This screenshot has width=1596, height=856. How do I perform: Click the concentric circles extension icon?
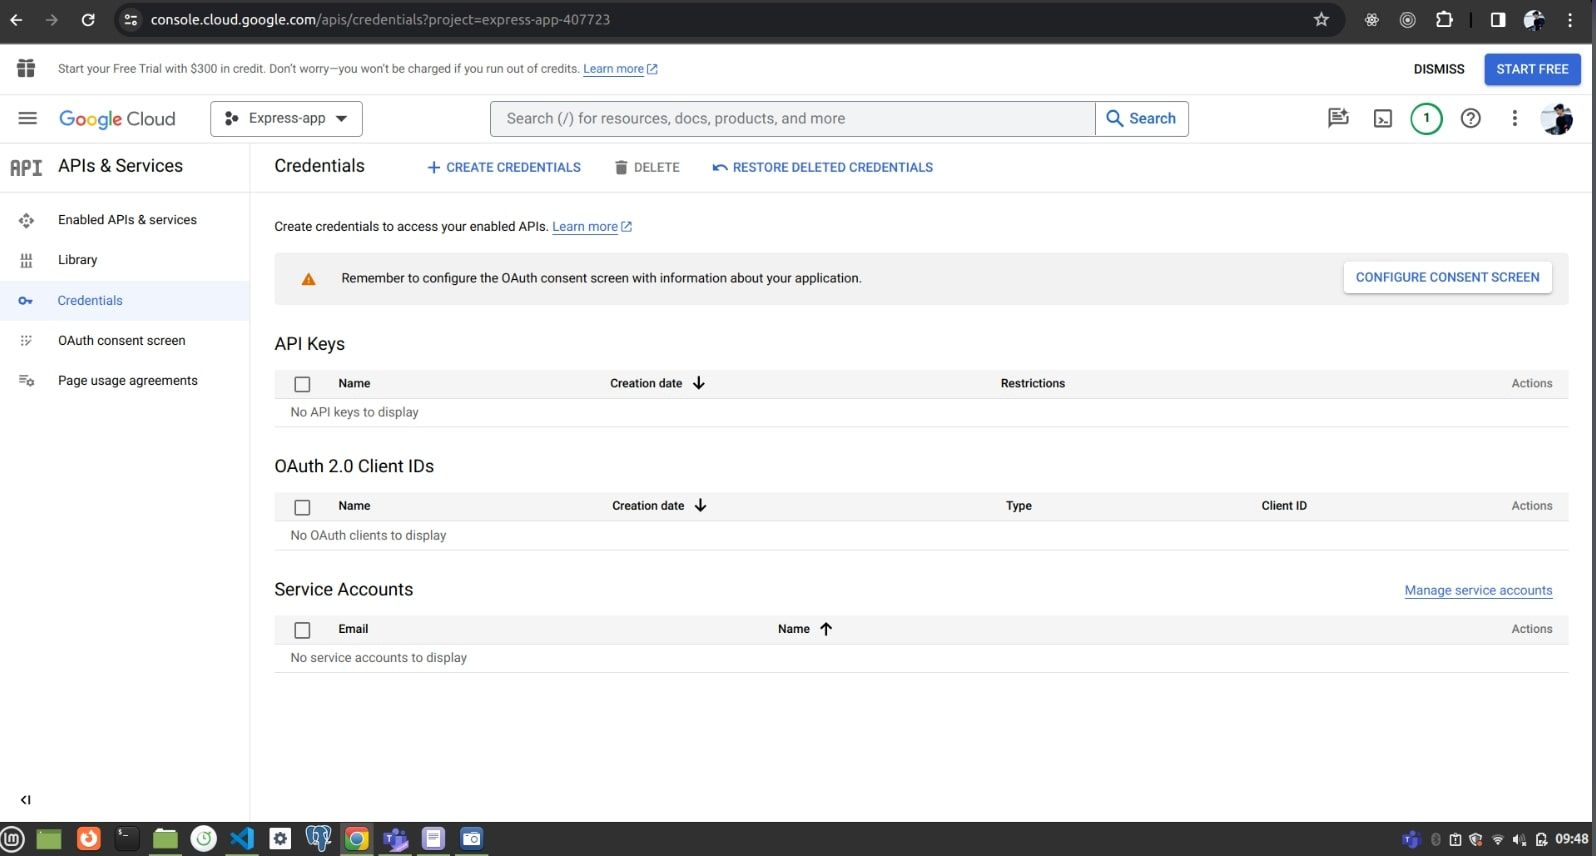tap(1407, 19)
